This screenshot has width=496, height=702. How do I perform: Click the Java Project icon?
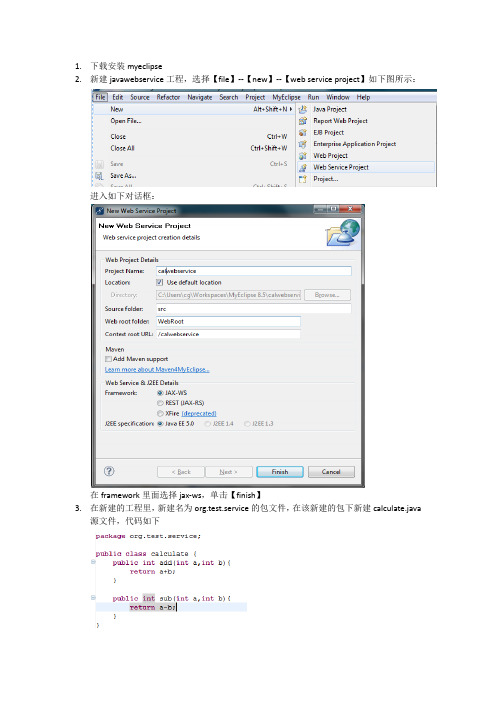[x=303, y=109]
